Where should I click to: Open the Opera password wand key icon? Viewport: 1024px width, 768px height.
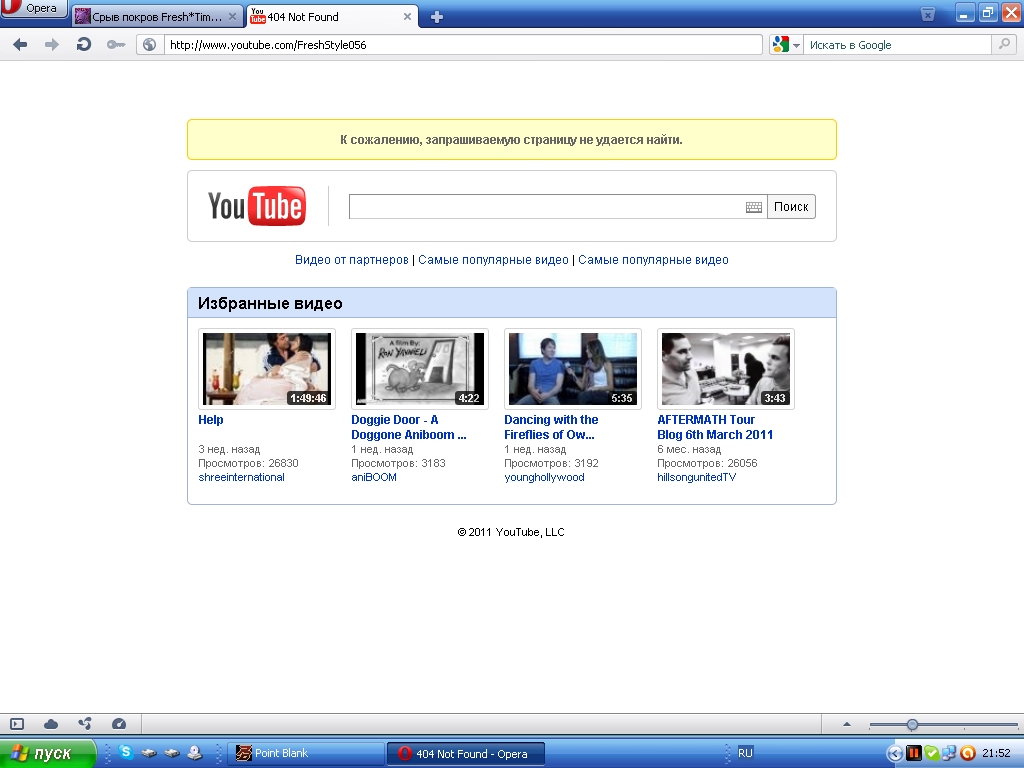coord(116,45)
